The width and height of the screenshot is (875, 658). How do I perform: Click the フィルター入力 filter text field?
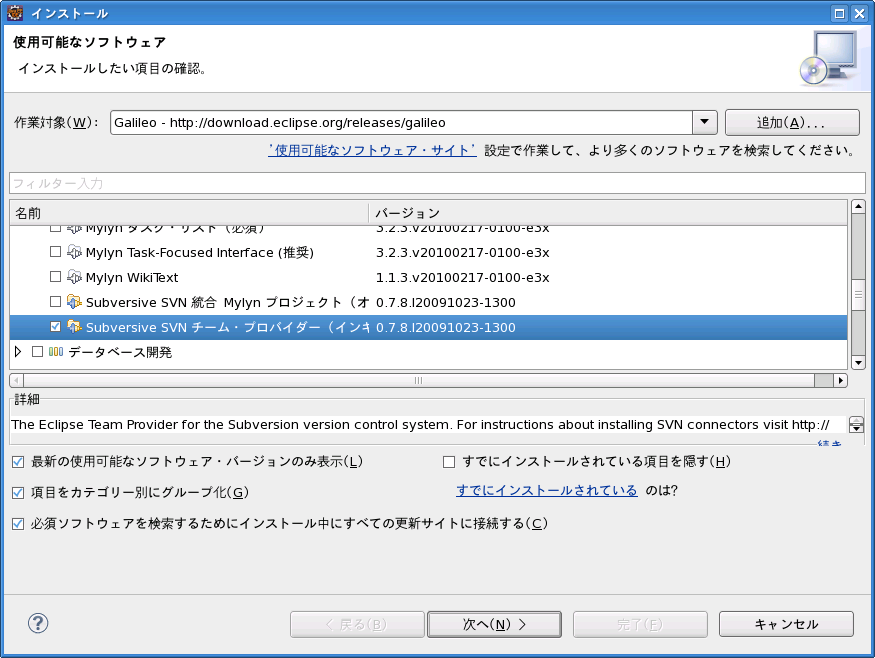coord(437,183)
